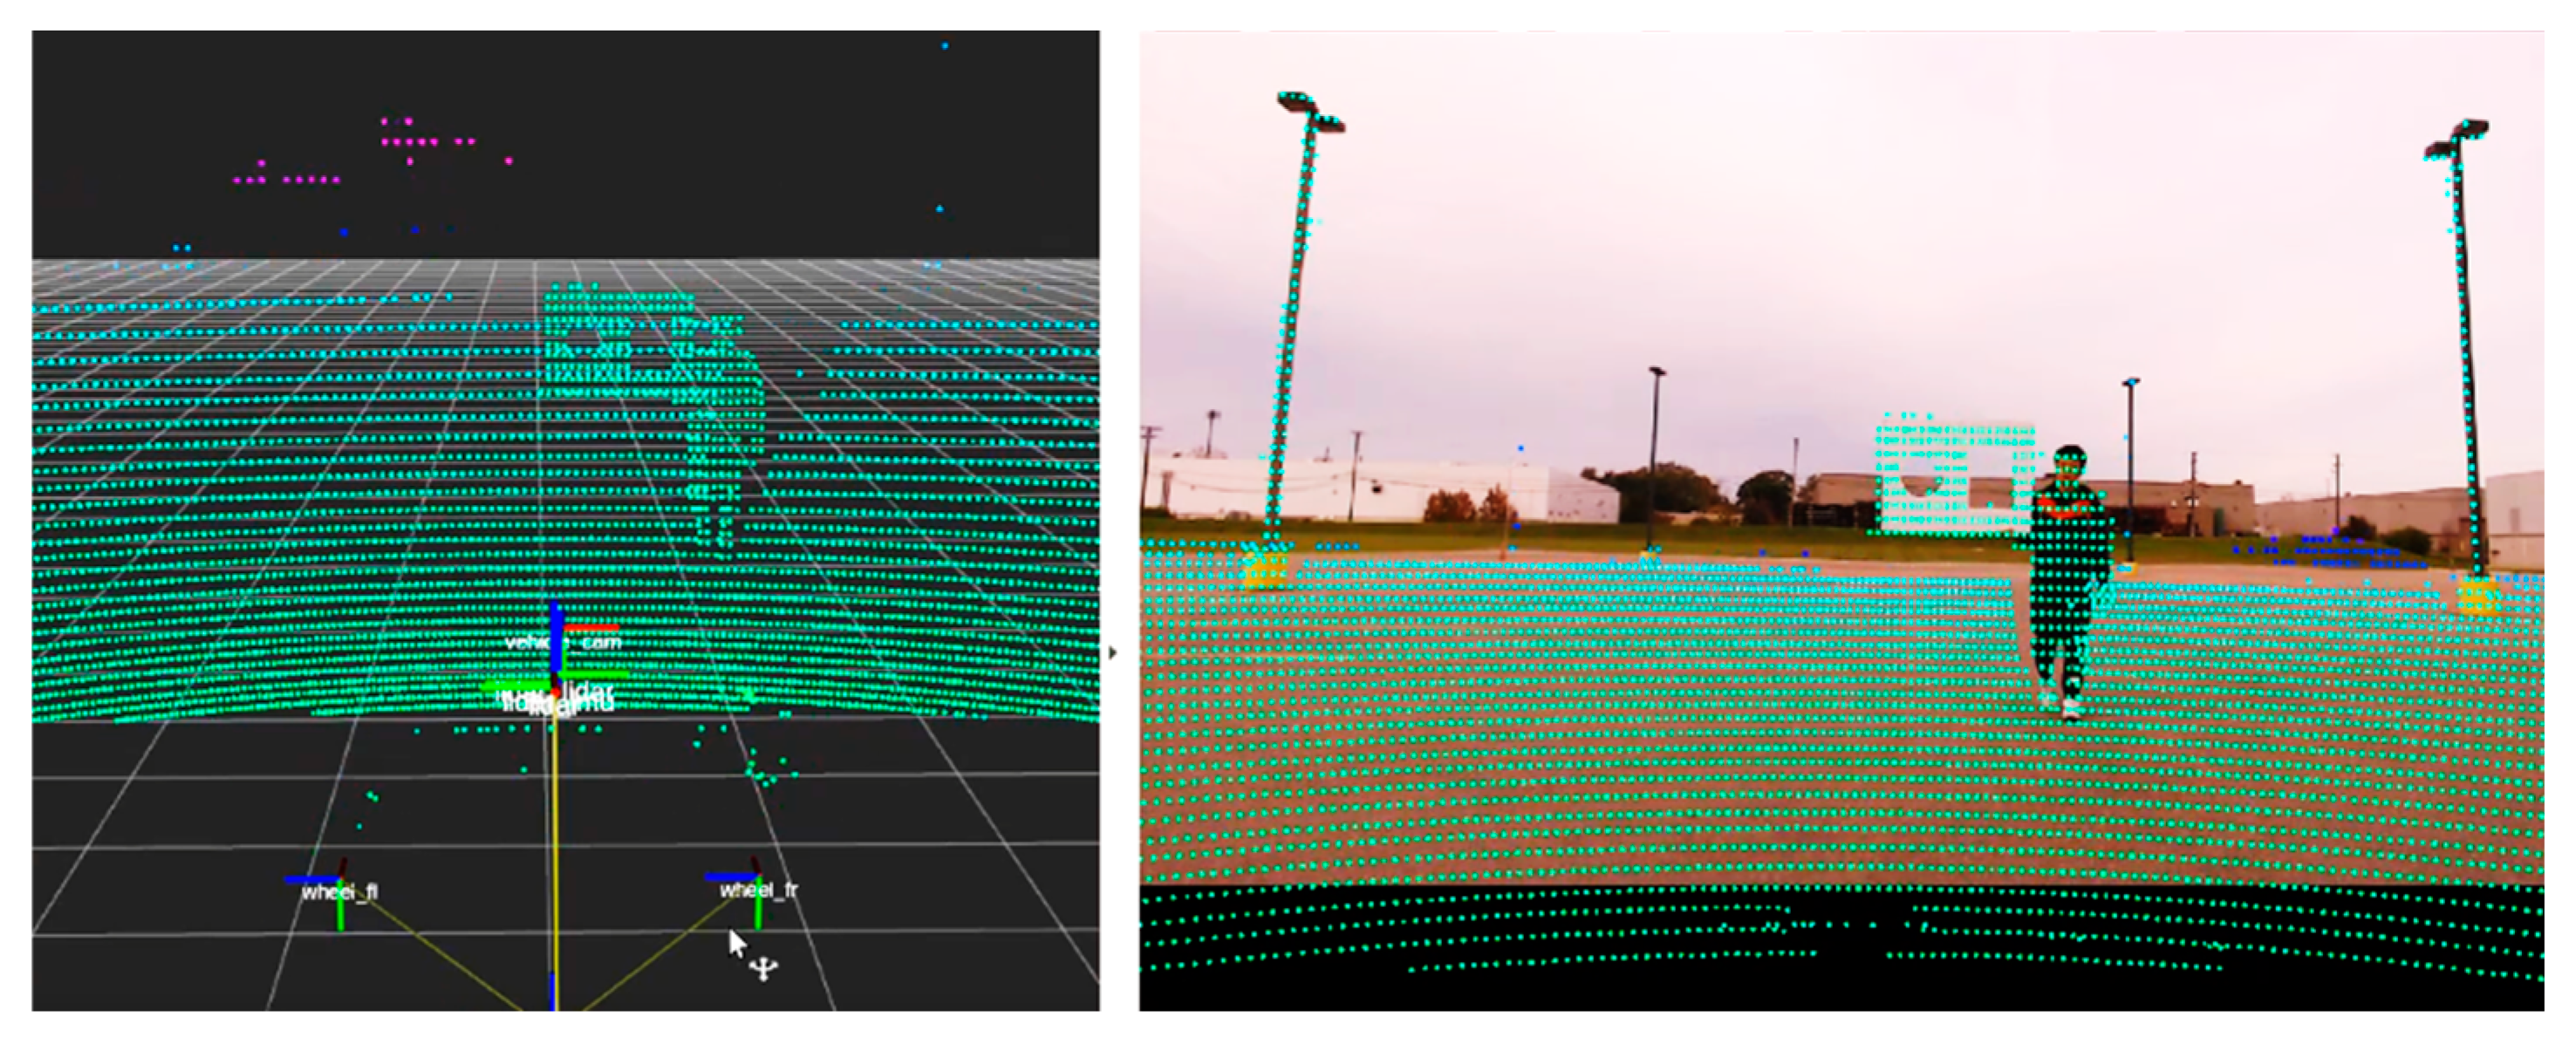Screen dimensions: 2576x1044
Task: Click the yellow base of right lamp post
Action: pyautogui.click(x=2478, y=597)
